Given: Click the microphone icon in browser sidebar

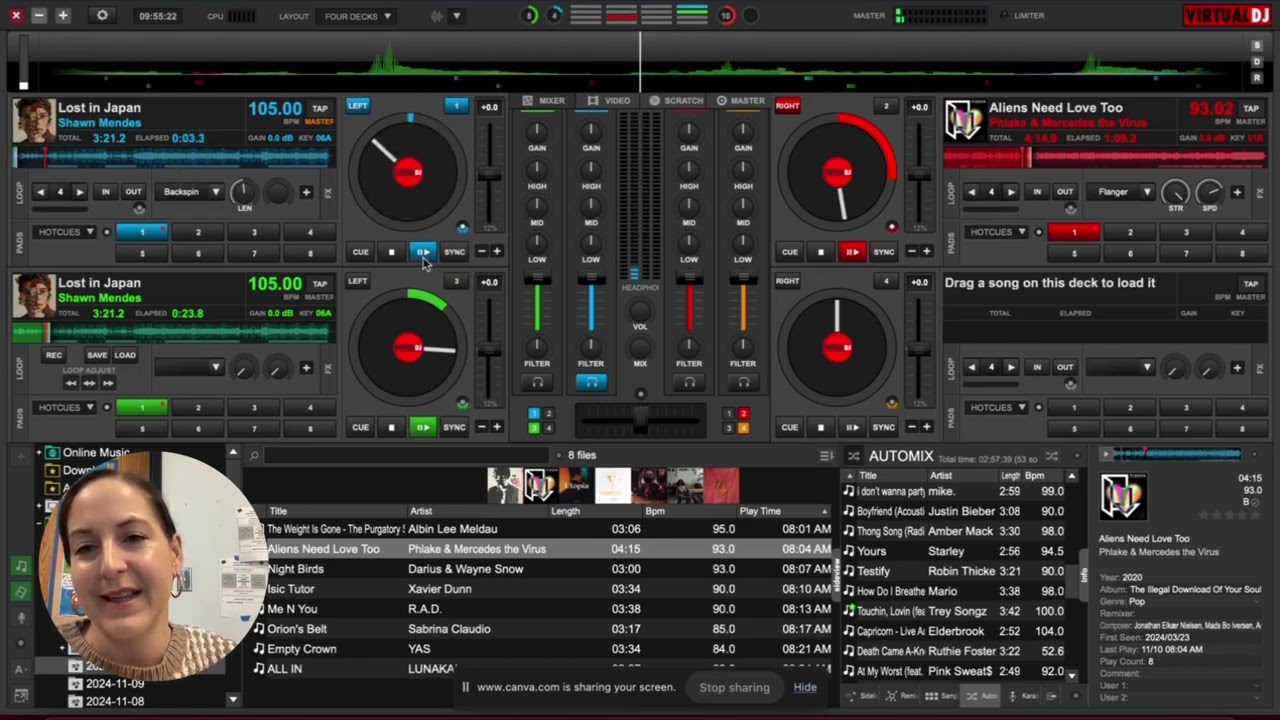Looking at the screenshot, I should (x=21, y=618).
